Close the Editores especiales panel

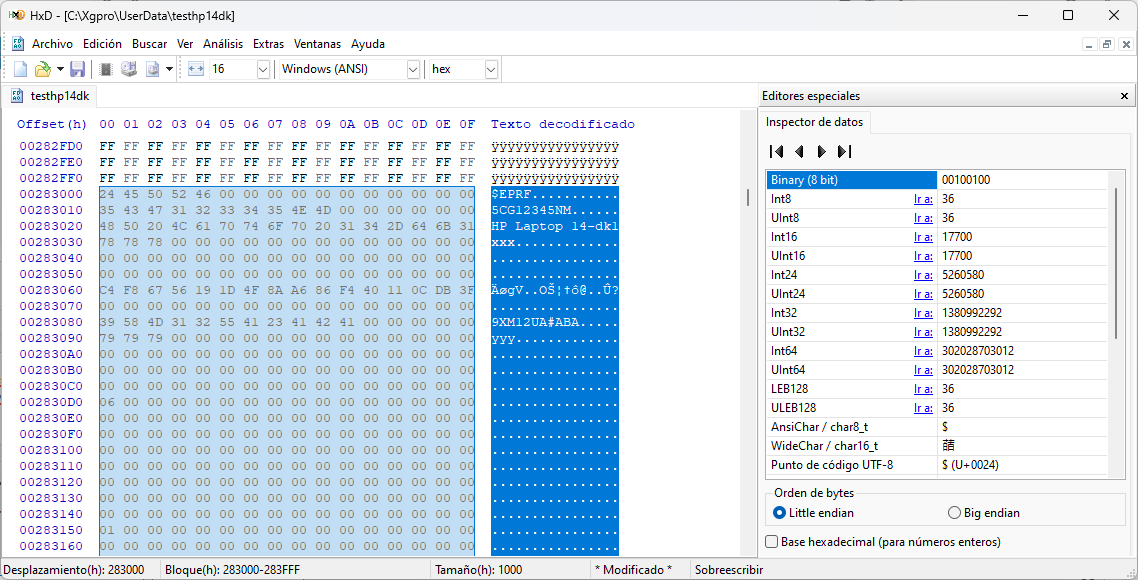pos(1124,96)
